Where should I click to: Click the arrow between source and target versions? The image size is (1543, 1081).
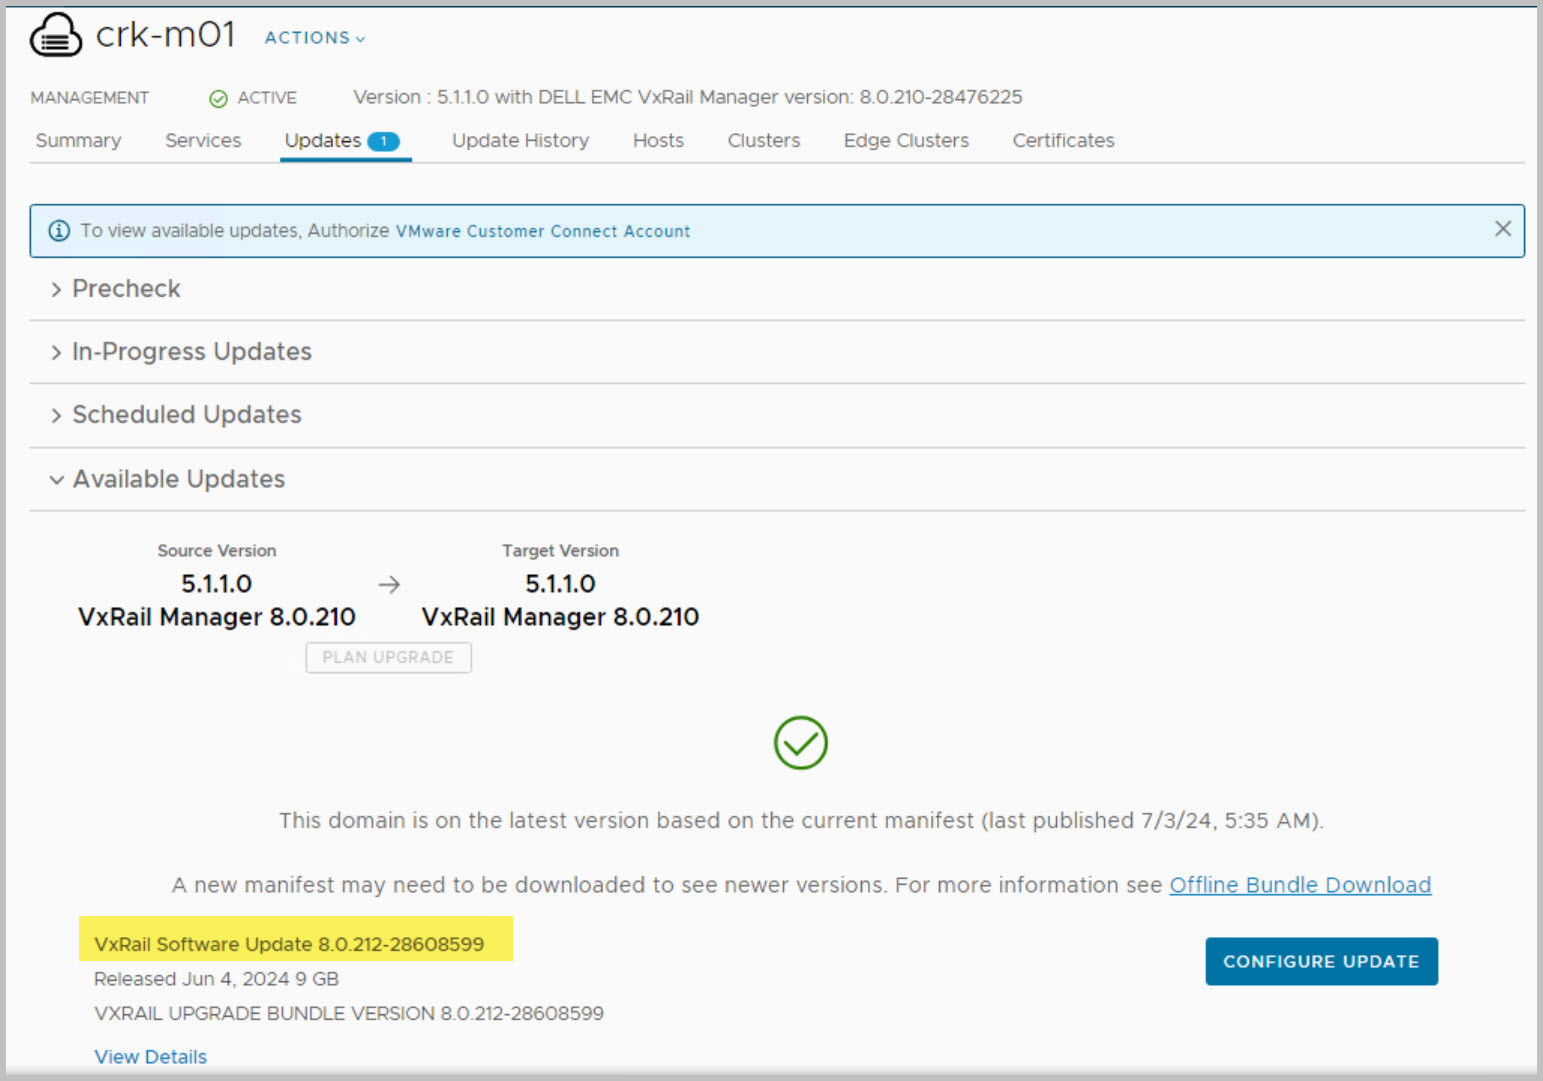pos(389,585)
